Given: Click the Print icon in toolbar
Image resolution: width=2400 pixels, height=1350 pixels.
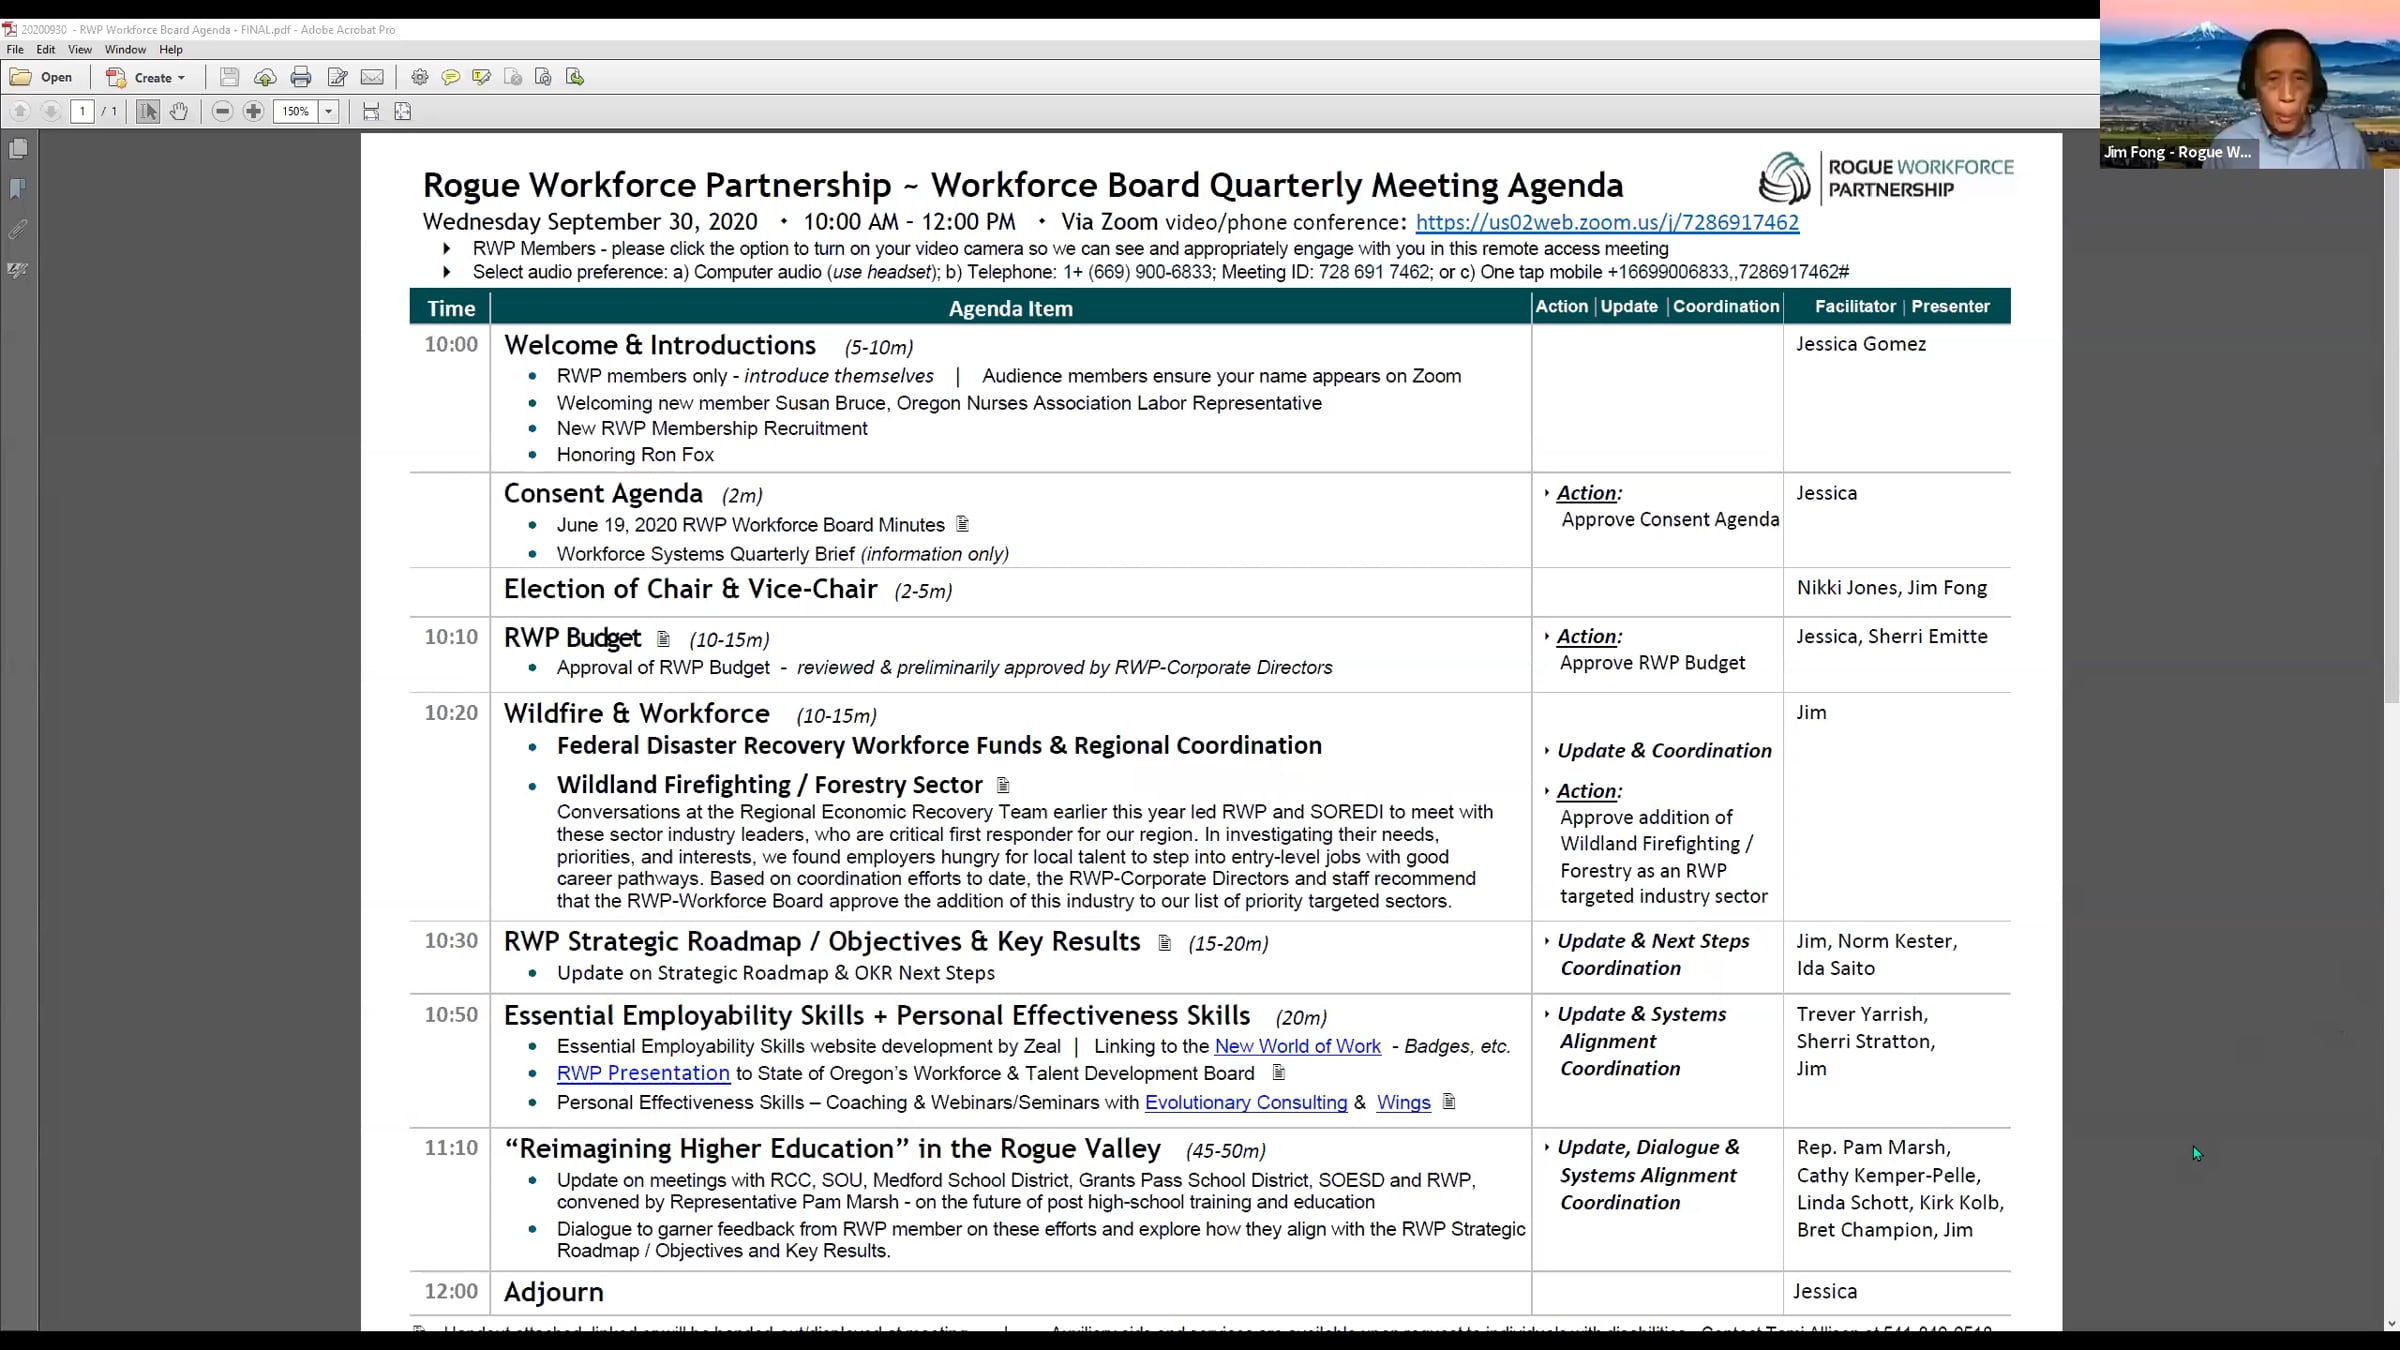Looking at the screenshot, I should coord(300,77).
